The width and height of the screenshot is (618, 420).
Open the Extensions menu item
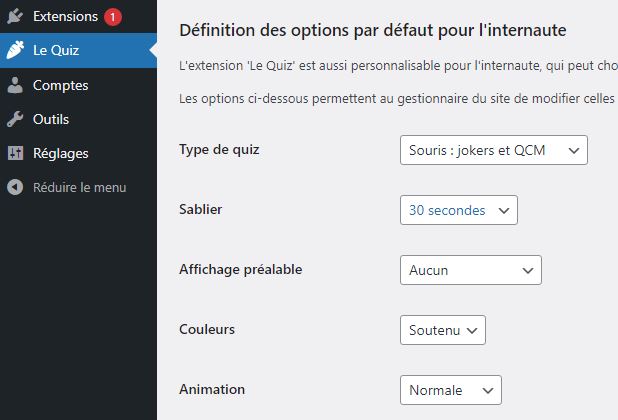point(65,17)
